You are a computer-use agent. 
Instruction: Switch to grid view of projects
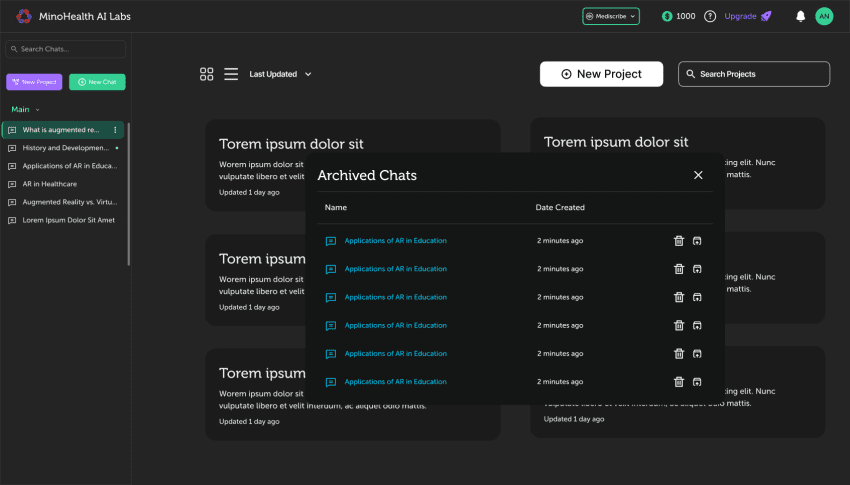[207, 74]
